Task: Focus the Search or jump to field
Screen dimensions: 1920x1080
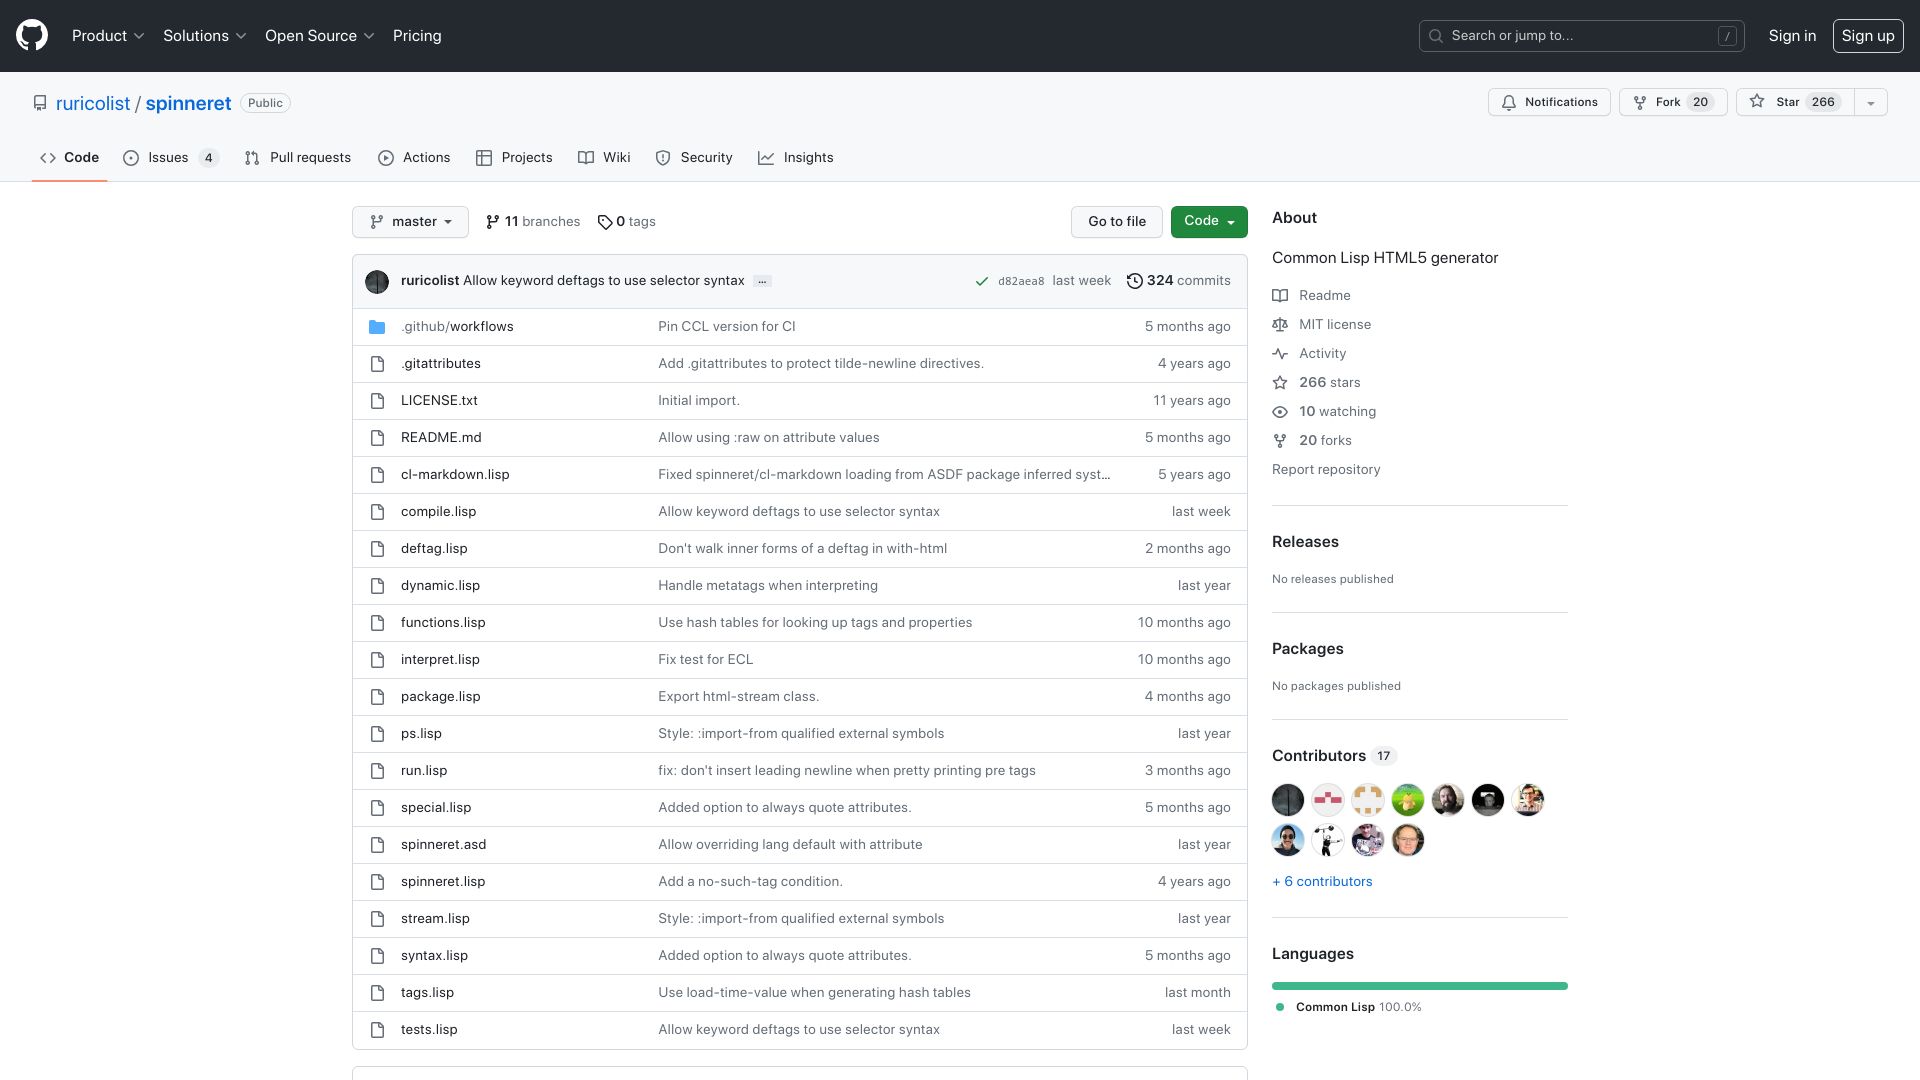Action: point(1581,35)
